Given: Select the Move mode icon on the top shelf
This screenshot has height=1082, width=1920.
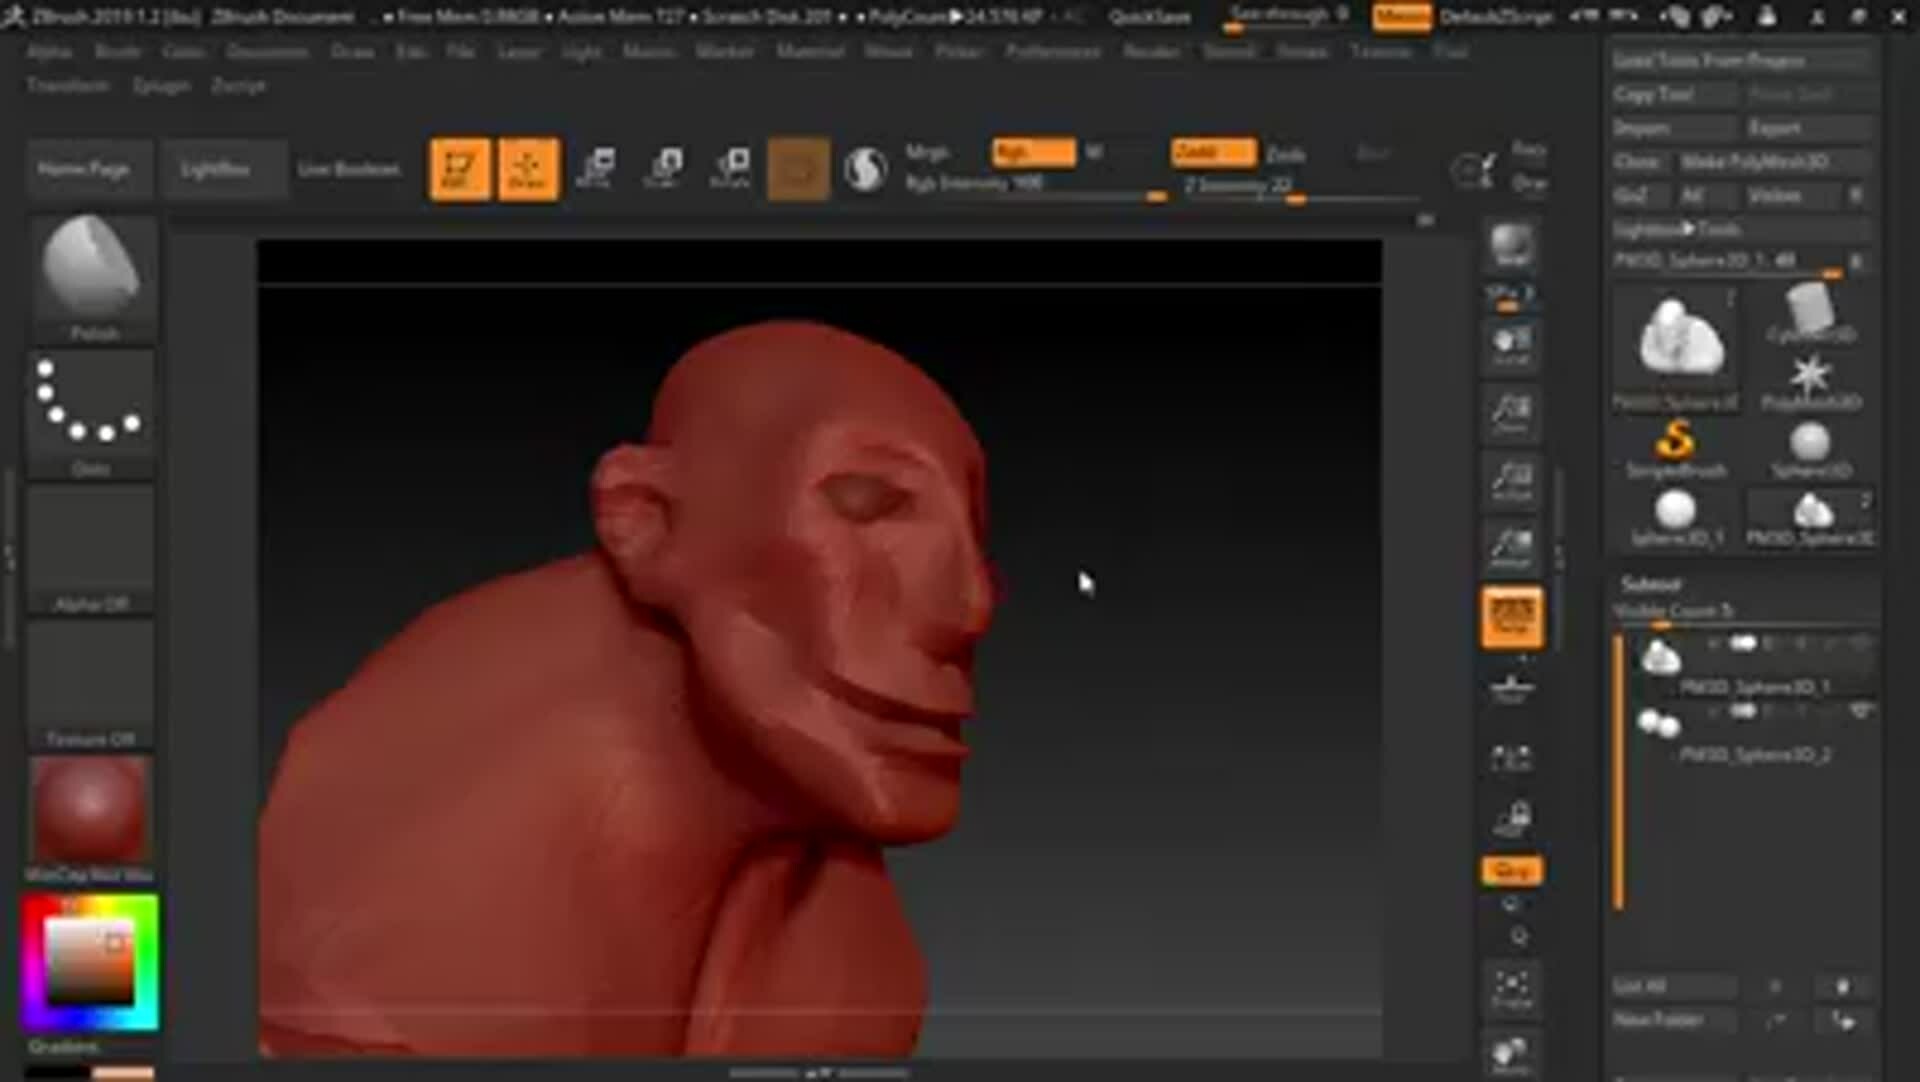Looking at the screenshot, I should coord(596,167).
